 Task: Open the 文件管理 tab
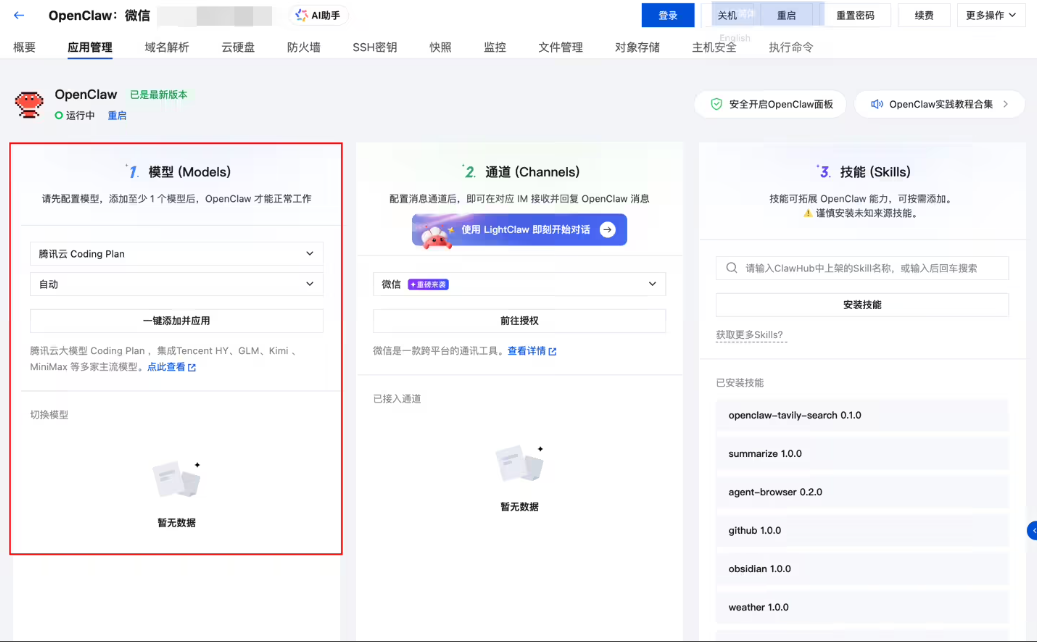coord(560,47)
